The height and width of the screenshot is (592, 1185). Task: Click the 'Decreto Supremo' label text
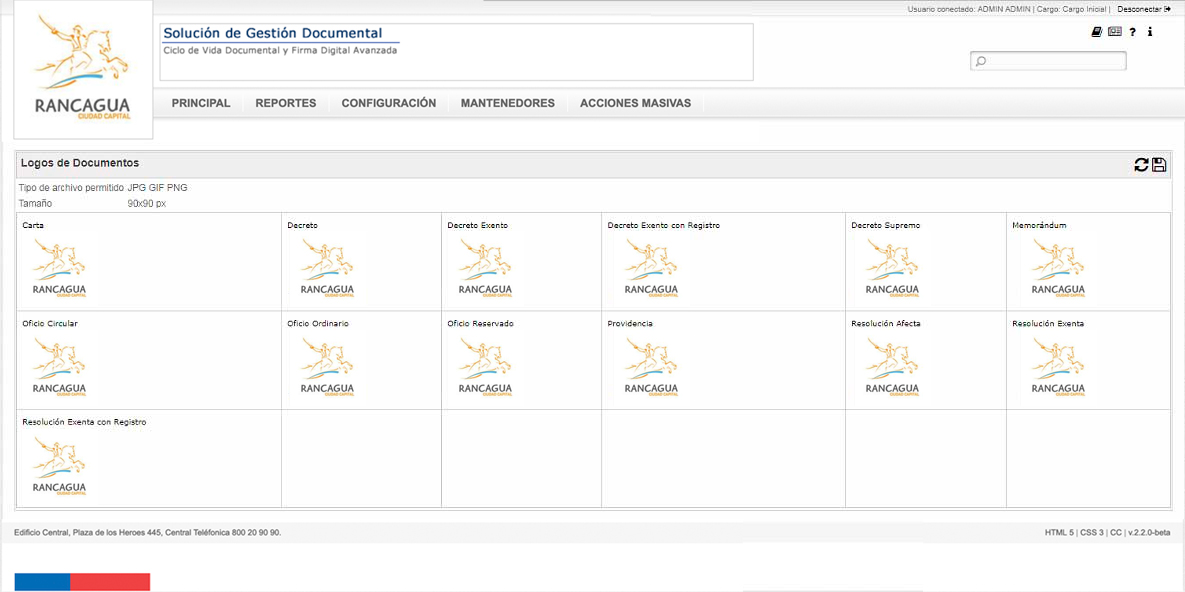tap(885, 225)
